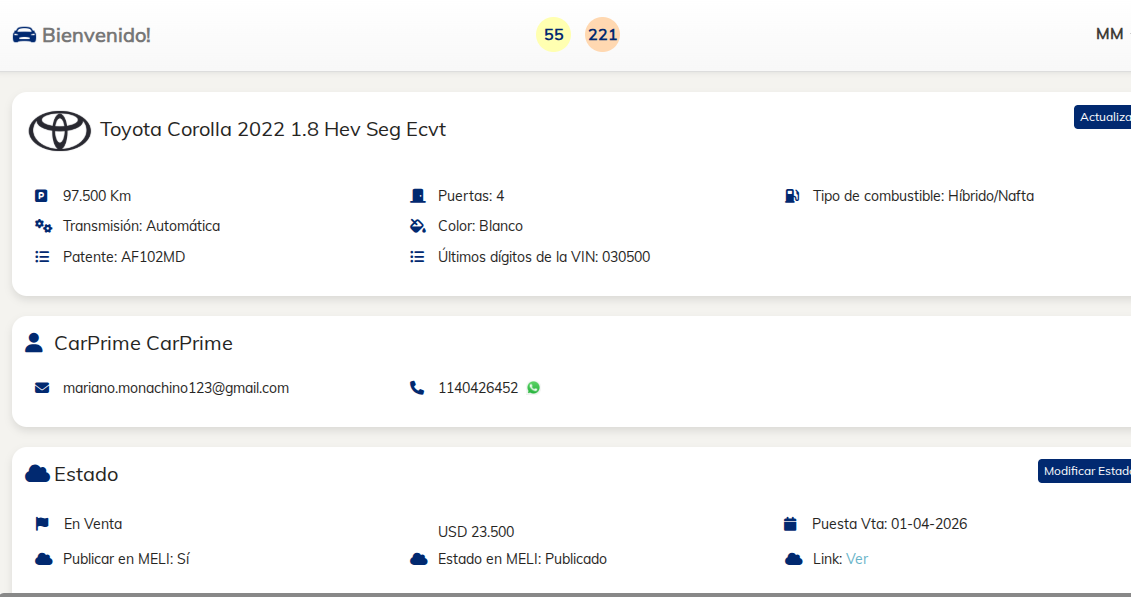Click the Toyota logo

[x=59, y=130]
